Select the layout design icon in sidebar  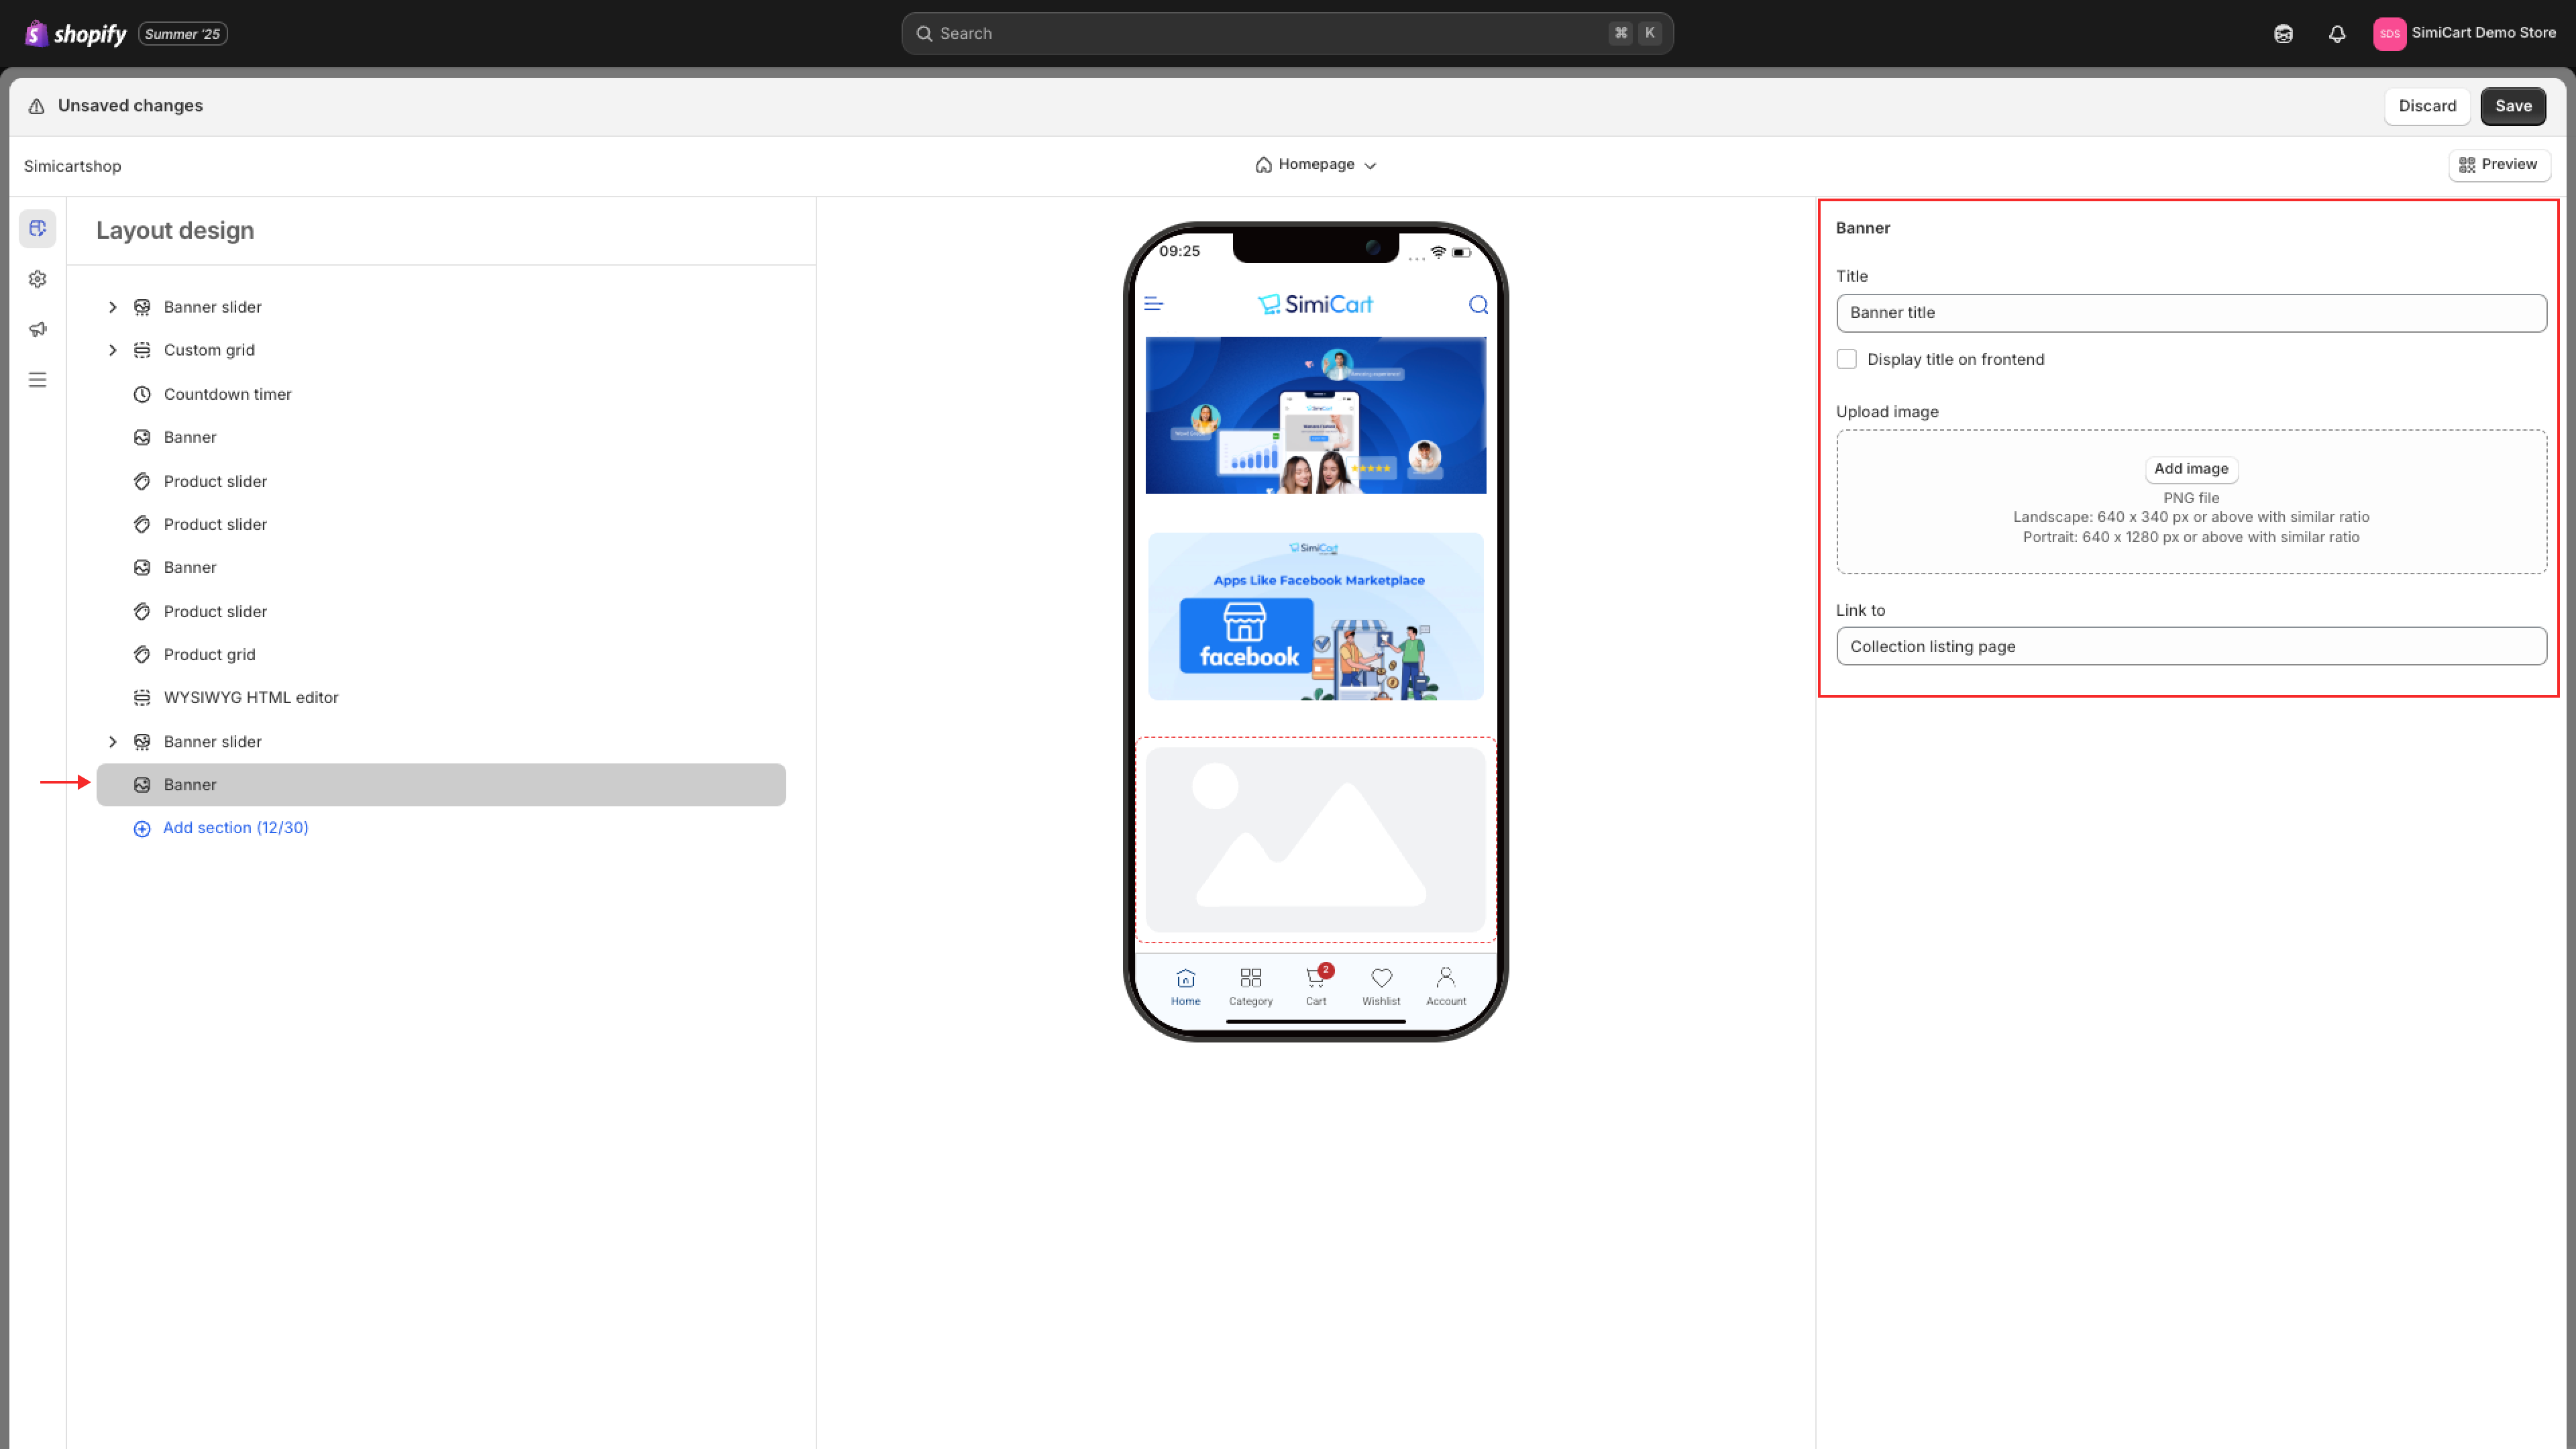[x=38, y=229]
